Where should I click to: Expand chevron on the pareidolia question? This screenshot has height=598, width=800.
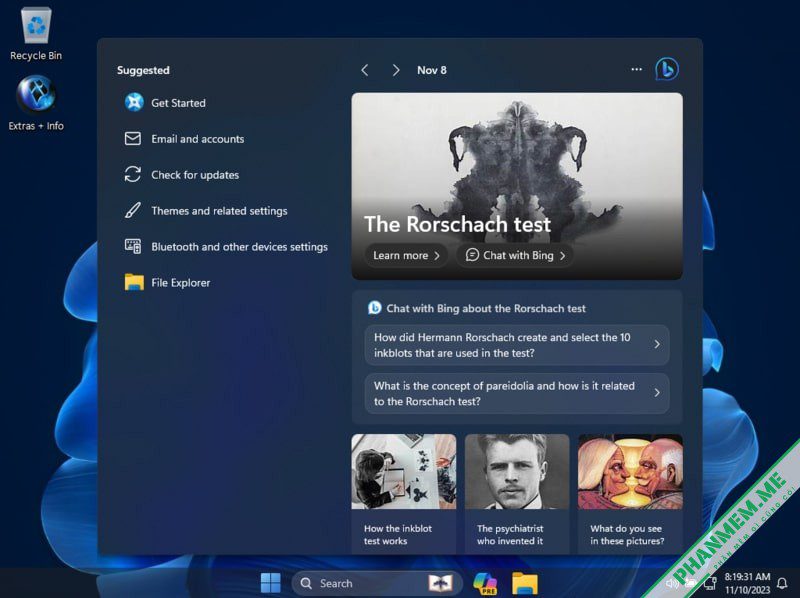pos(657,393)
